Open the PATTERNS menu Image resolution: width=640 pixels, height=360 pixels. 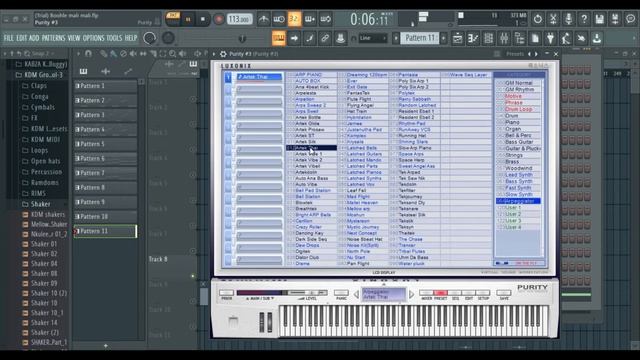coord(53,38)
